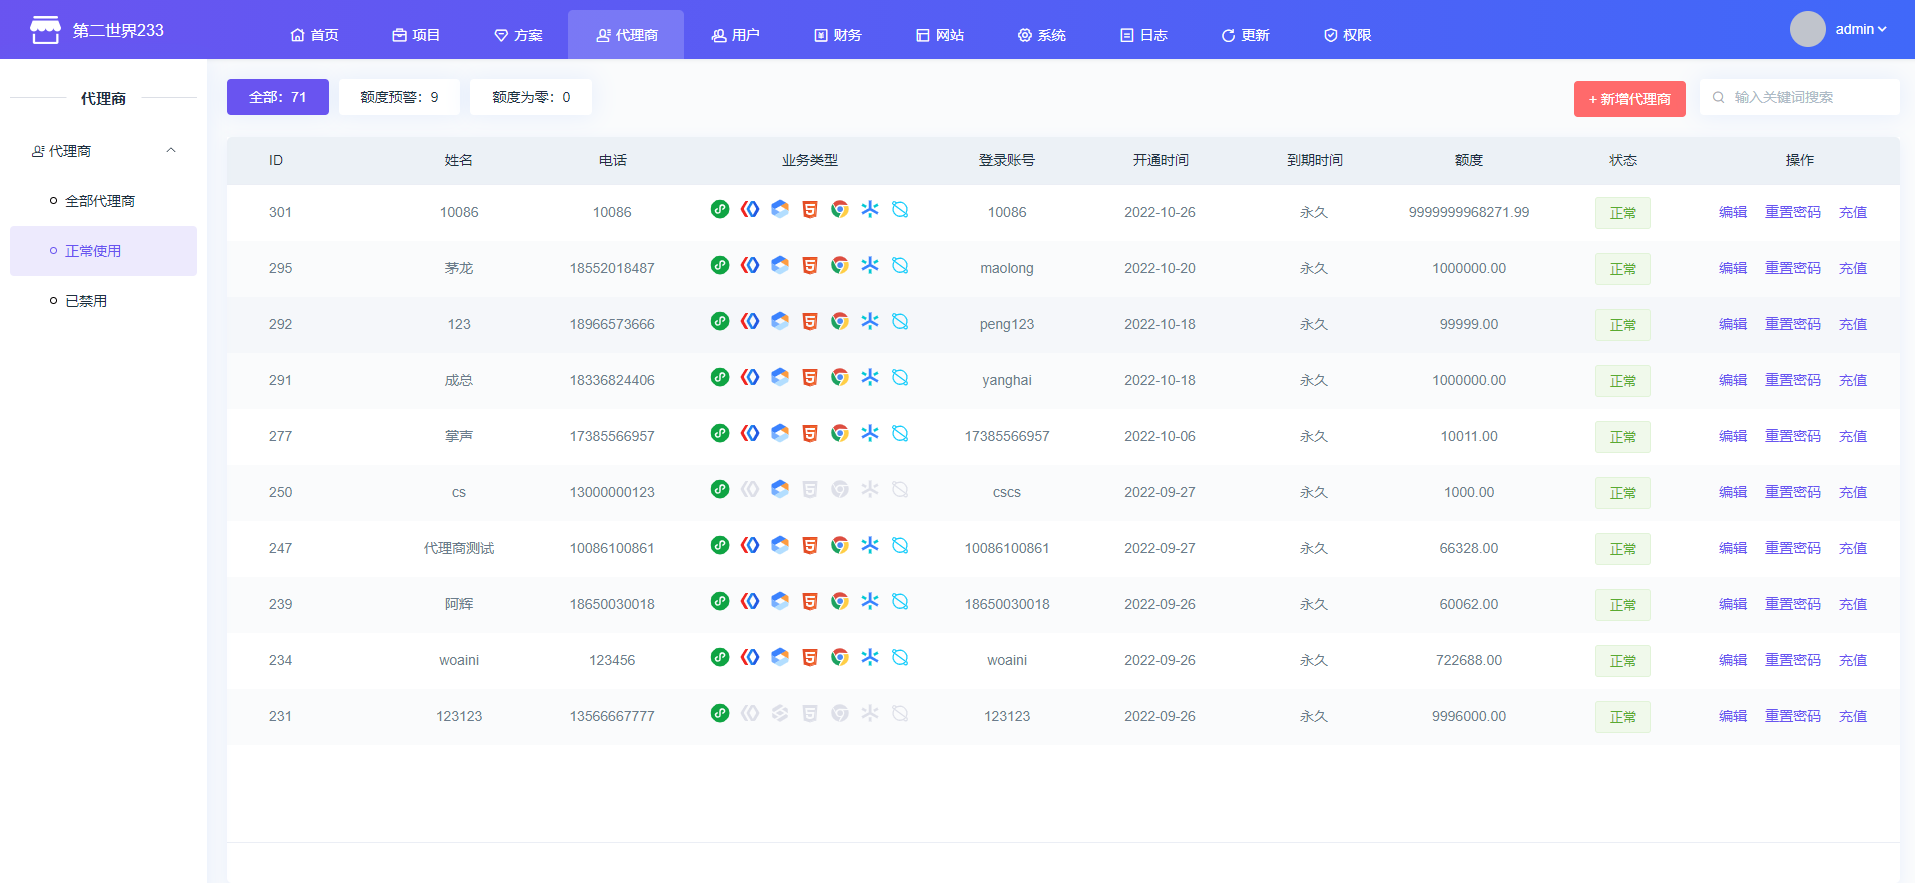Image resolution: width=1915 pixels, height=883 pixels.
Task: Click the greyed Chrome icon in row 231
Action: click(840, 713)
